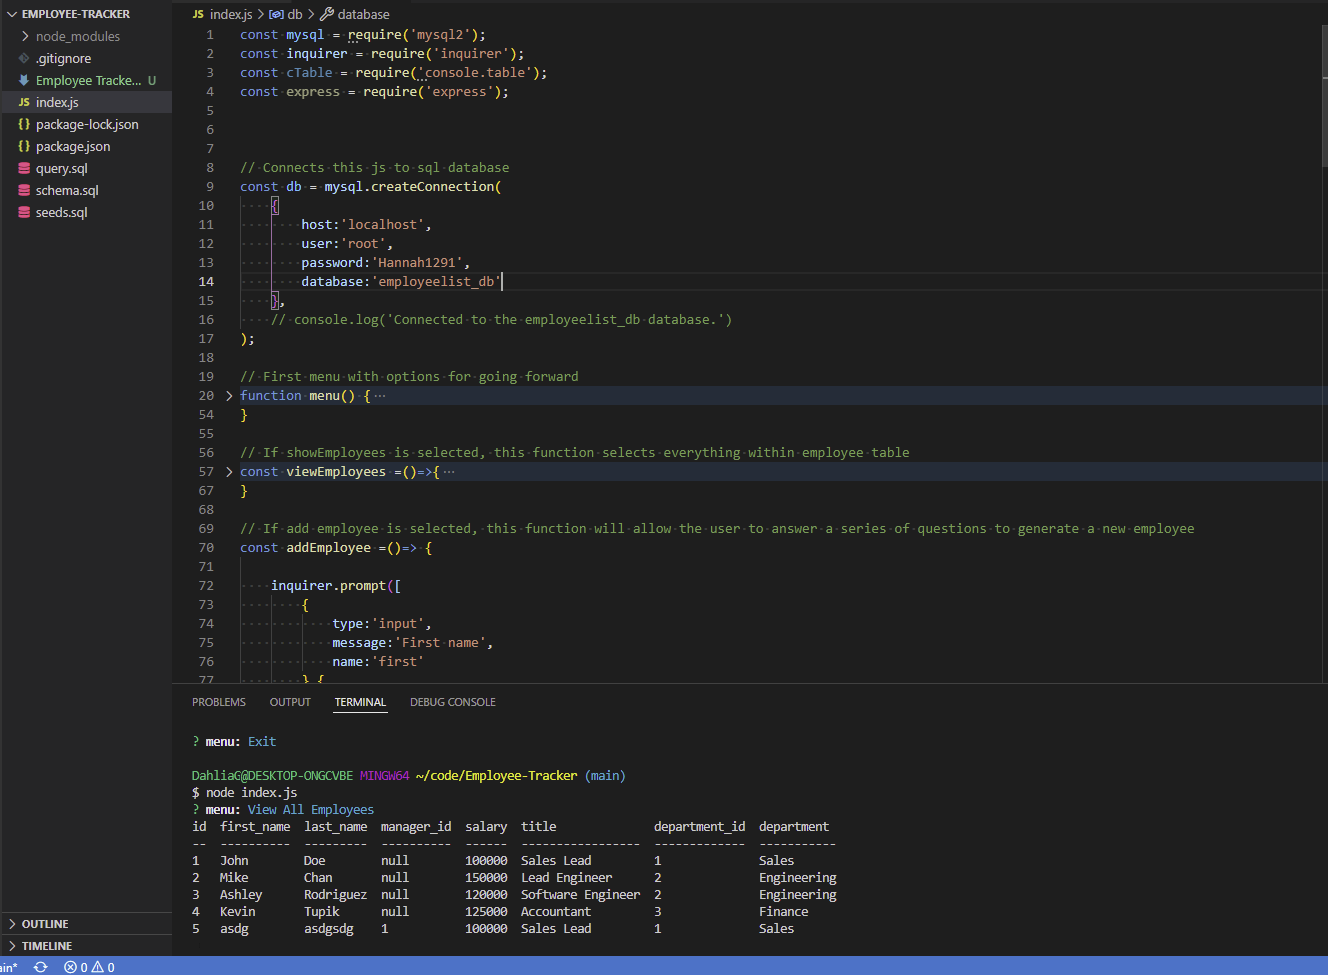Click the diamond icon next to .gitignore
Image resolution: width=1328 pixels, height=975 pixels.
tap(22, 58)
